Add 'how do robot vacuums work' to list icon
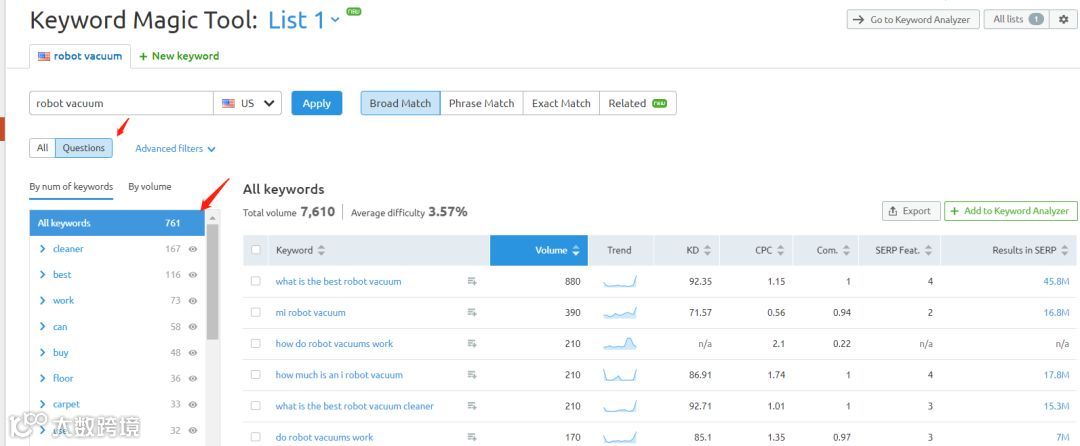The image size is (1080, 446). pos(472,343)
